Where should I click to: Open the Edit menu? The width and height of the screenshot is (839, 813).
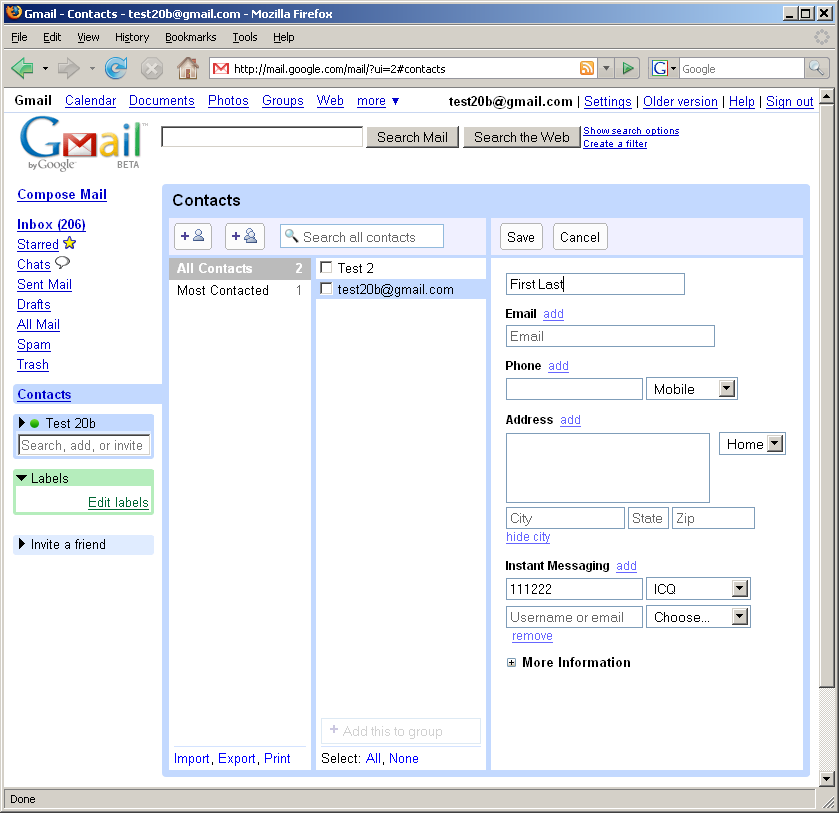point(52,37)
